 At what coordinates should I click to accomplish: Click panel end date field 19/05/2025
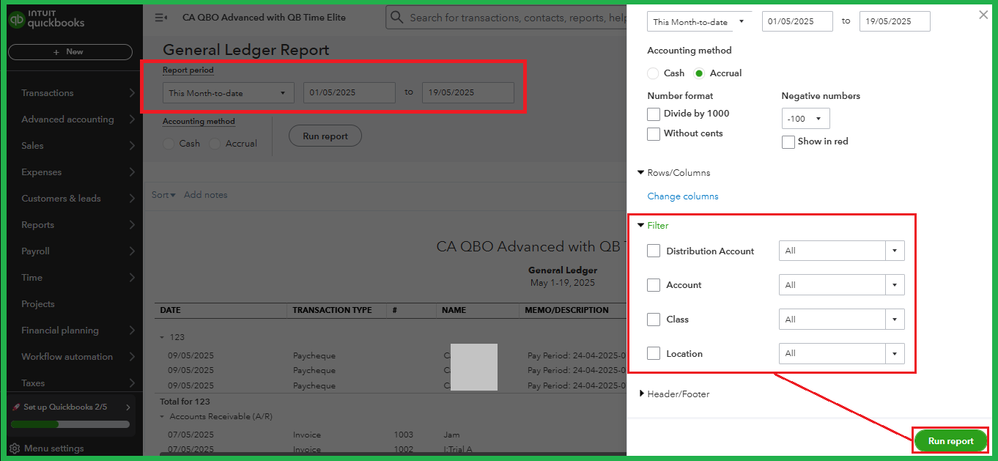coord(894,22)
